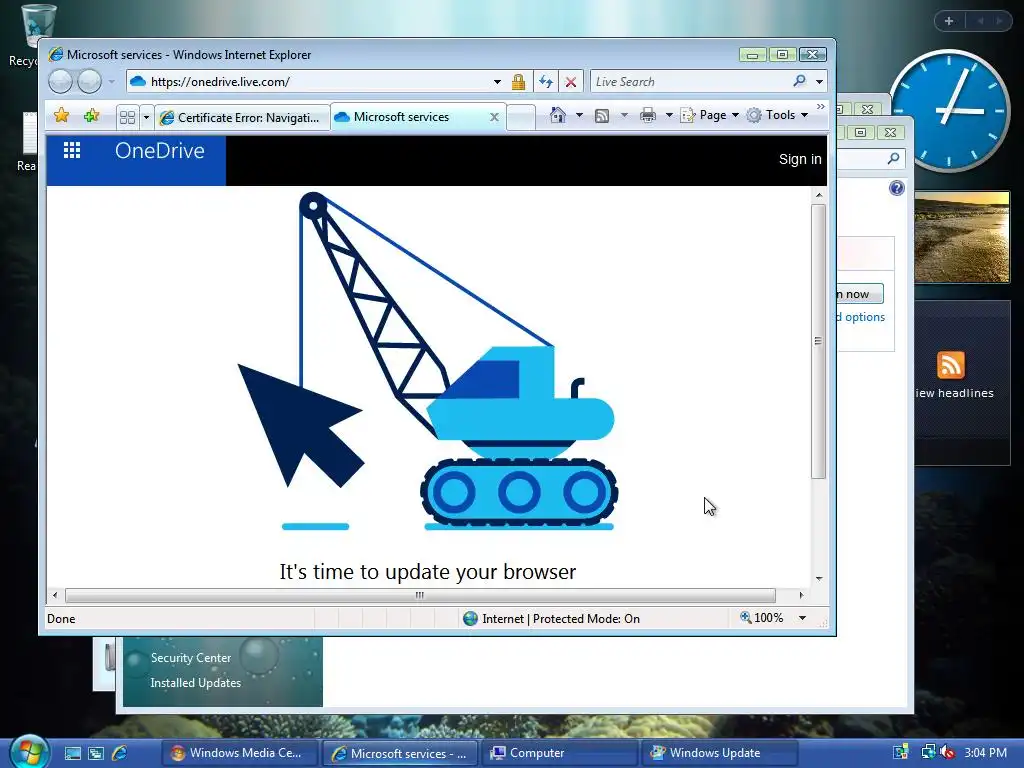Click the horizontal scrollbar left arrow
Image resolution: width=1024 pixels, height=768 pixels.
[55, 595]
